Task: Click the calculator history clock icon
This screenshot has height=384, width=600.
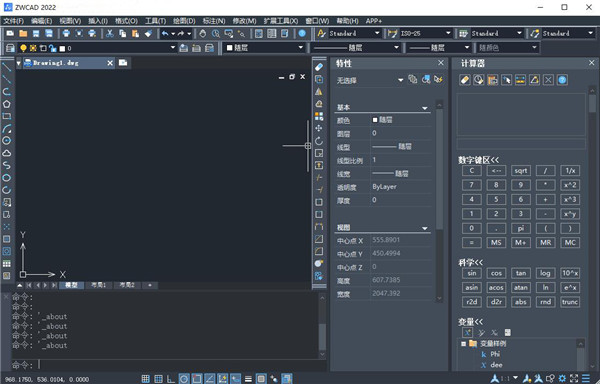Action: pos(479,80)
